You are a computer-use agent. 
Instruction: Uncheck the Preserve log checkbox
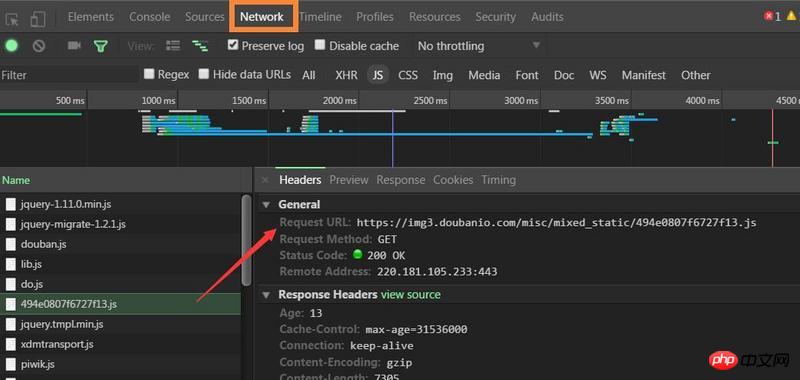(233, 45)
